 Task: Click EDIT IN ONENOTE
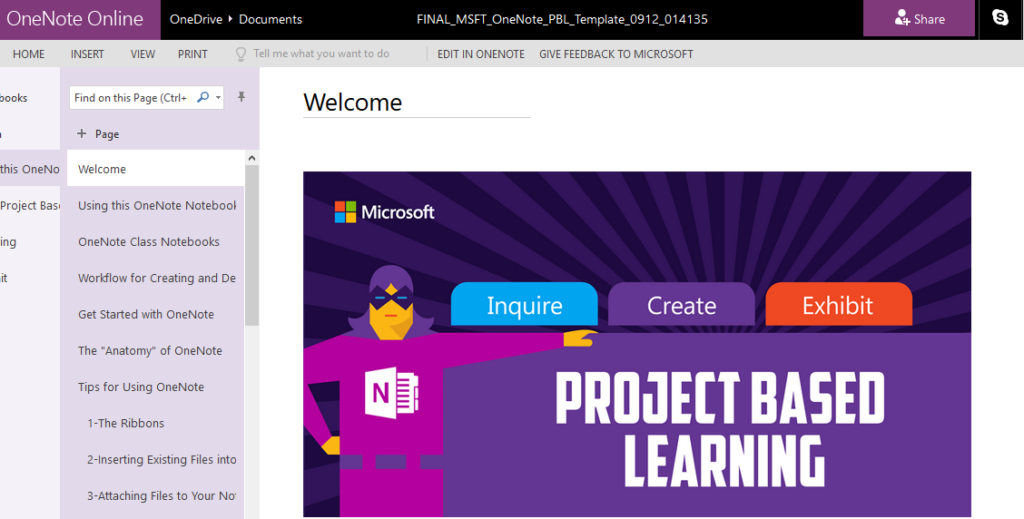point(481,54)
